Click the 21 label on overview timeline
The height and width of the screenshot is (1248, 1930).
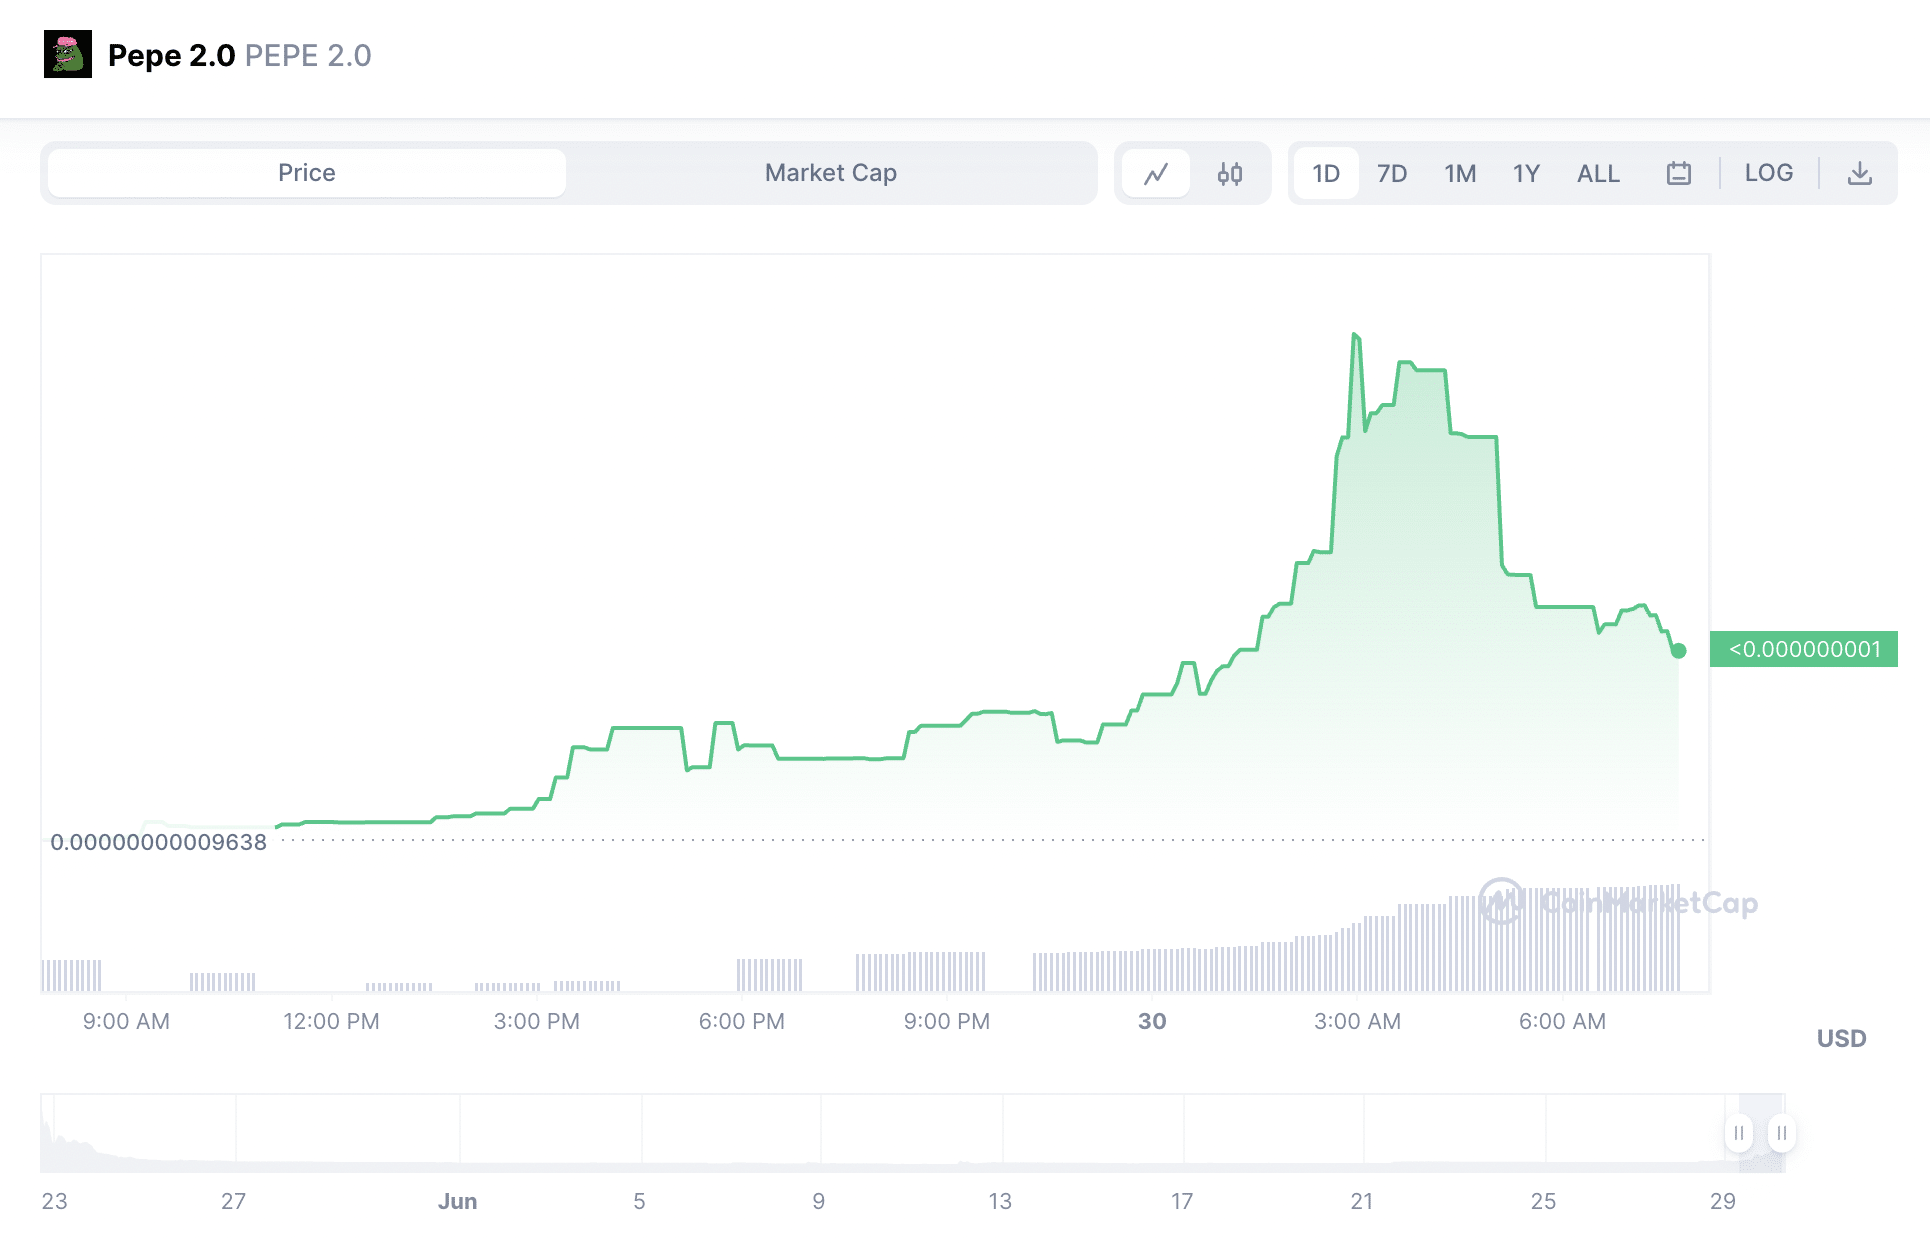[1362, 1201]
